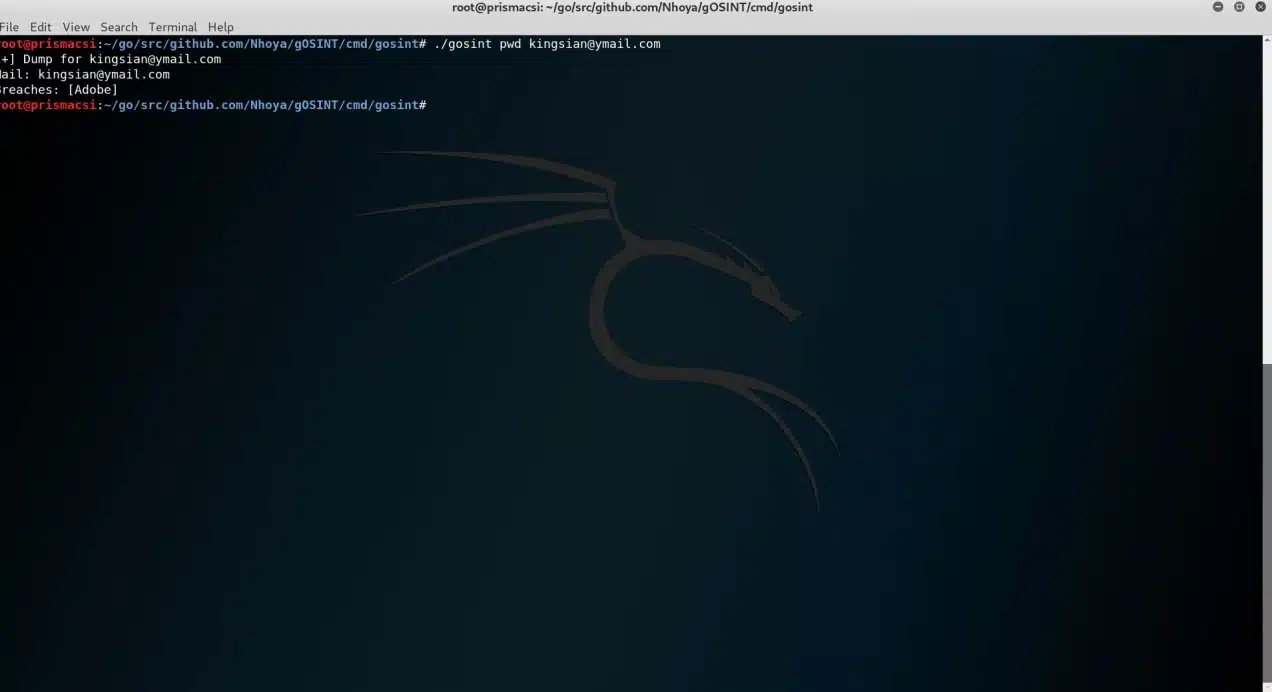Click the './gosint pwd' command text
Screen dimensions: 1272x692
click(x=478, y=44)
